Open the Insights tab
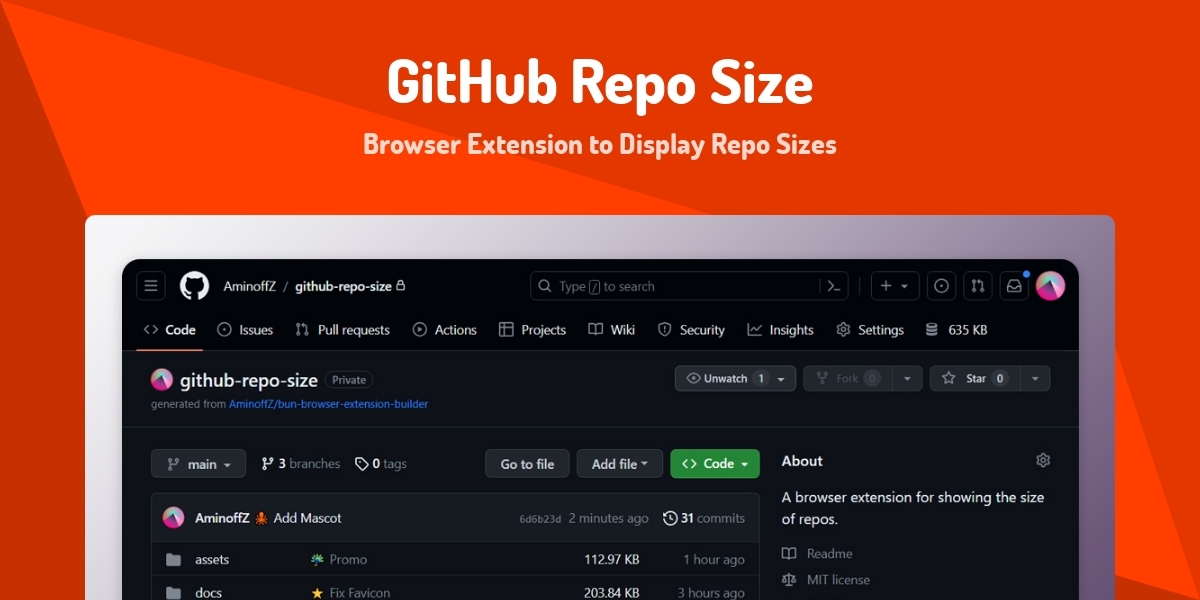 pyautogui.click(x=780, y=330)
